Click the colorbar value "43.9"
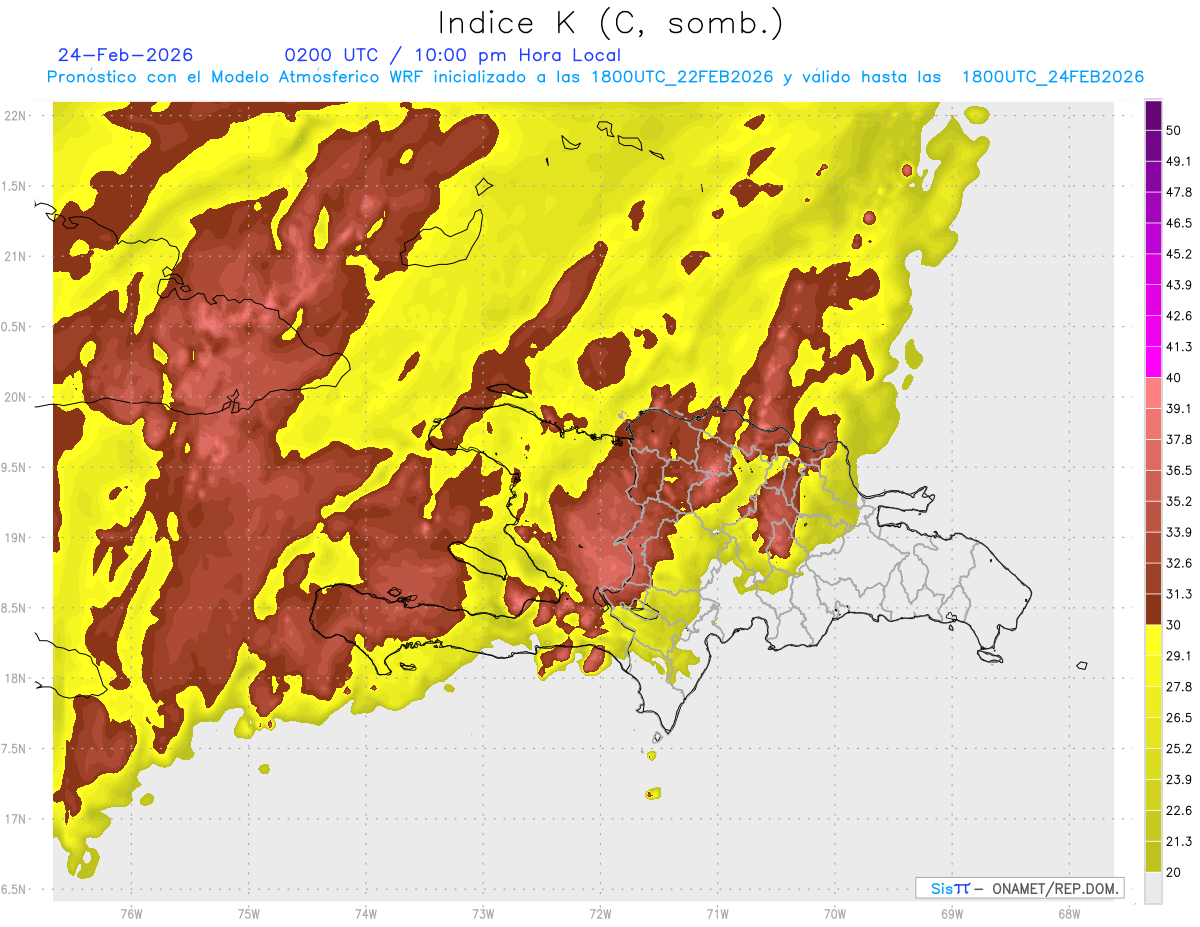The width and height of the screenshot is (1200, 927). (x=1179, y=285)
